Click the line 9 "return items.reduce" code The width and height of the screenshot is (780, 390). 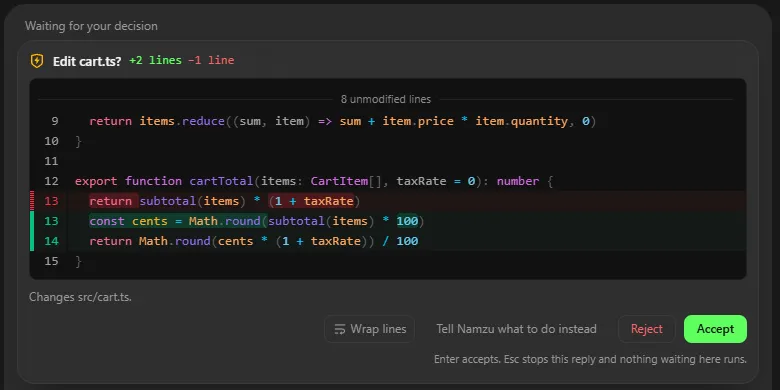342,121
